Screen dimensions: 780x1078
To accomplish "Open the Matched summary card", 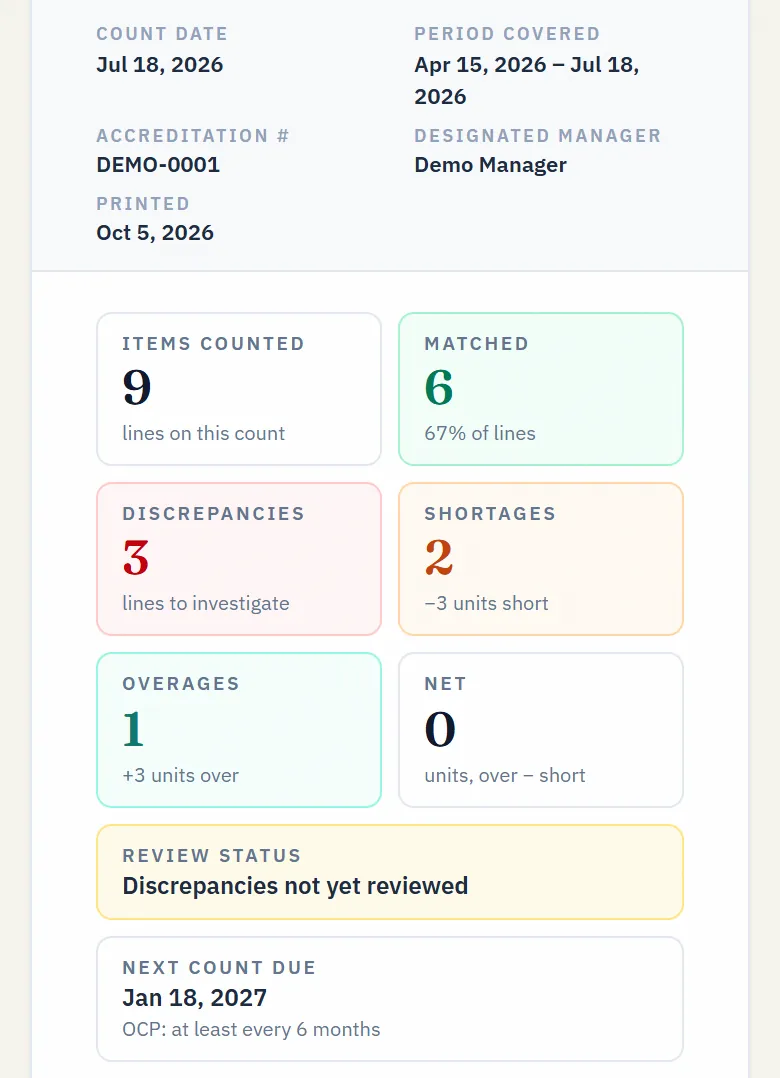I will [541, 389].
